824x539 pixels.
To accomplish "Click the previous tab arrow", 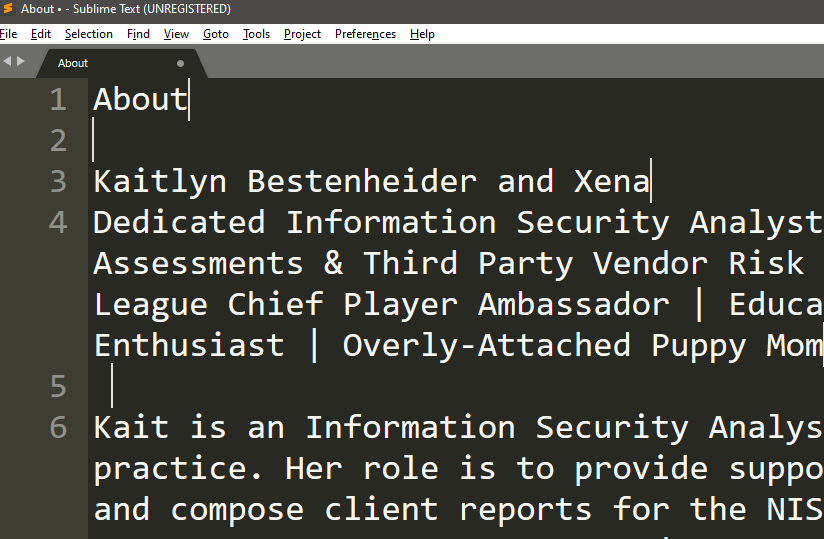I will pos(6,62).
